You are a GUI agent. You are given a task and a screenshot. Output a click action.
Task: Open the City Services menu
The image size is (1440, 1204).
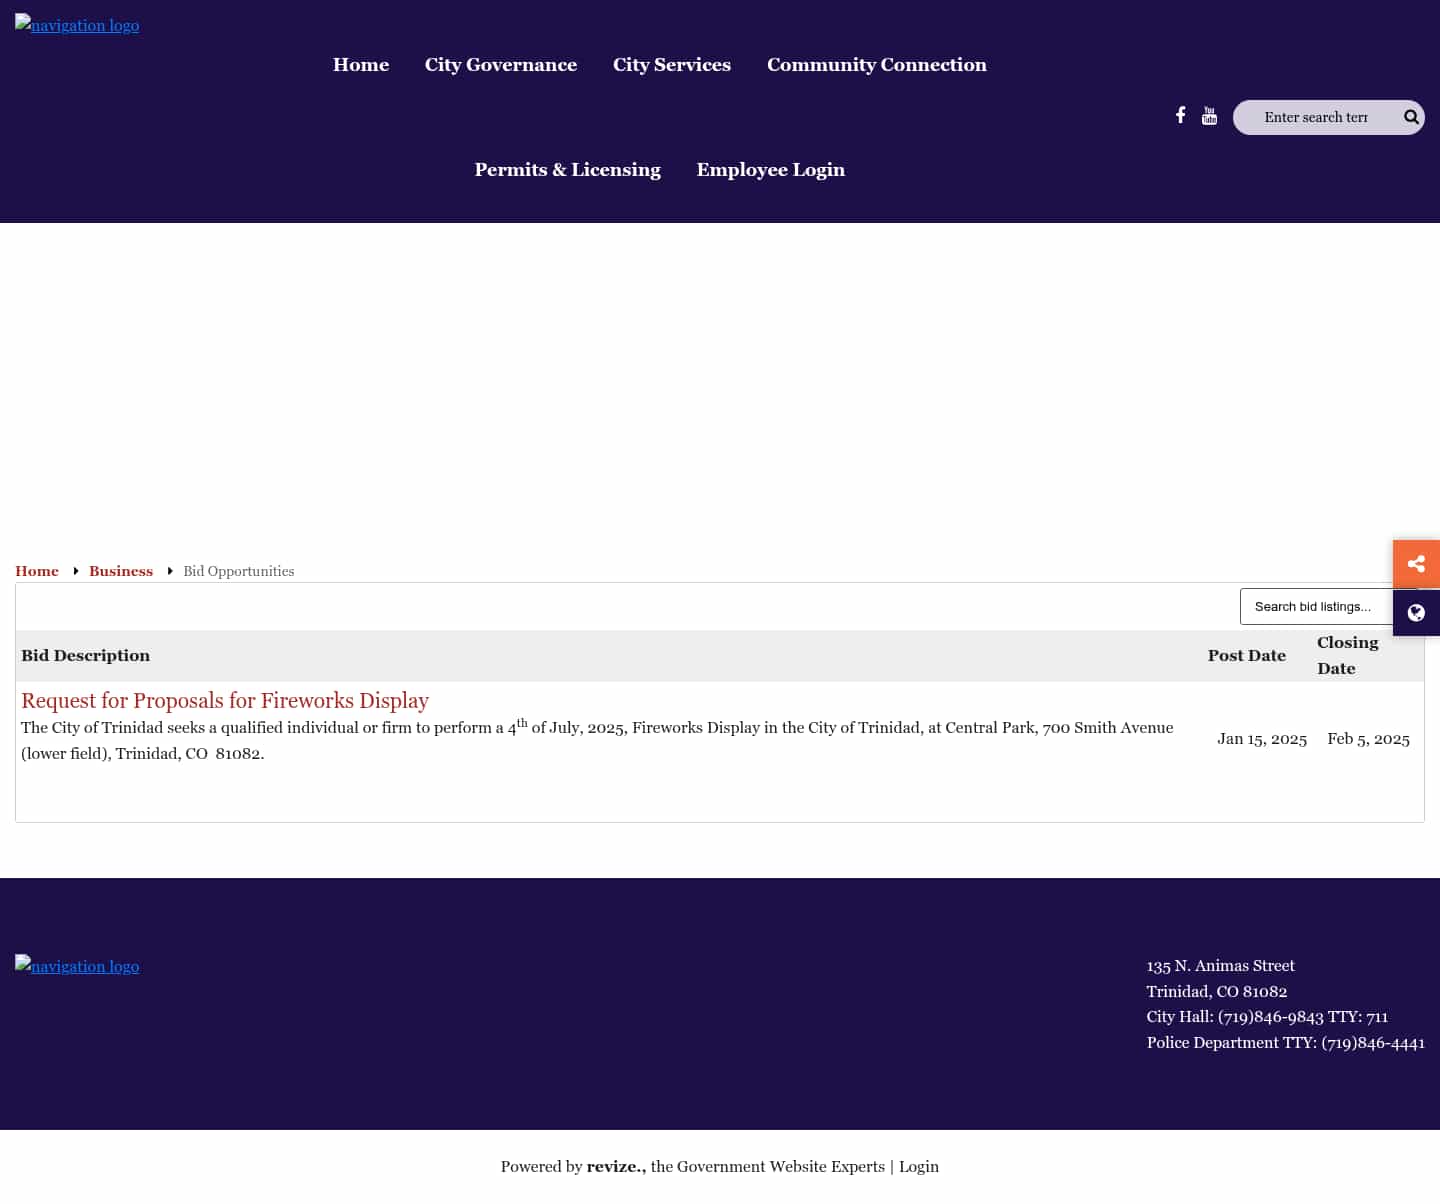click(x=672, y=65)
